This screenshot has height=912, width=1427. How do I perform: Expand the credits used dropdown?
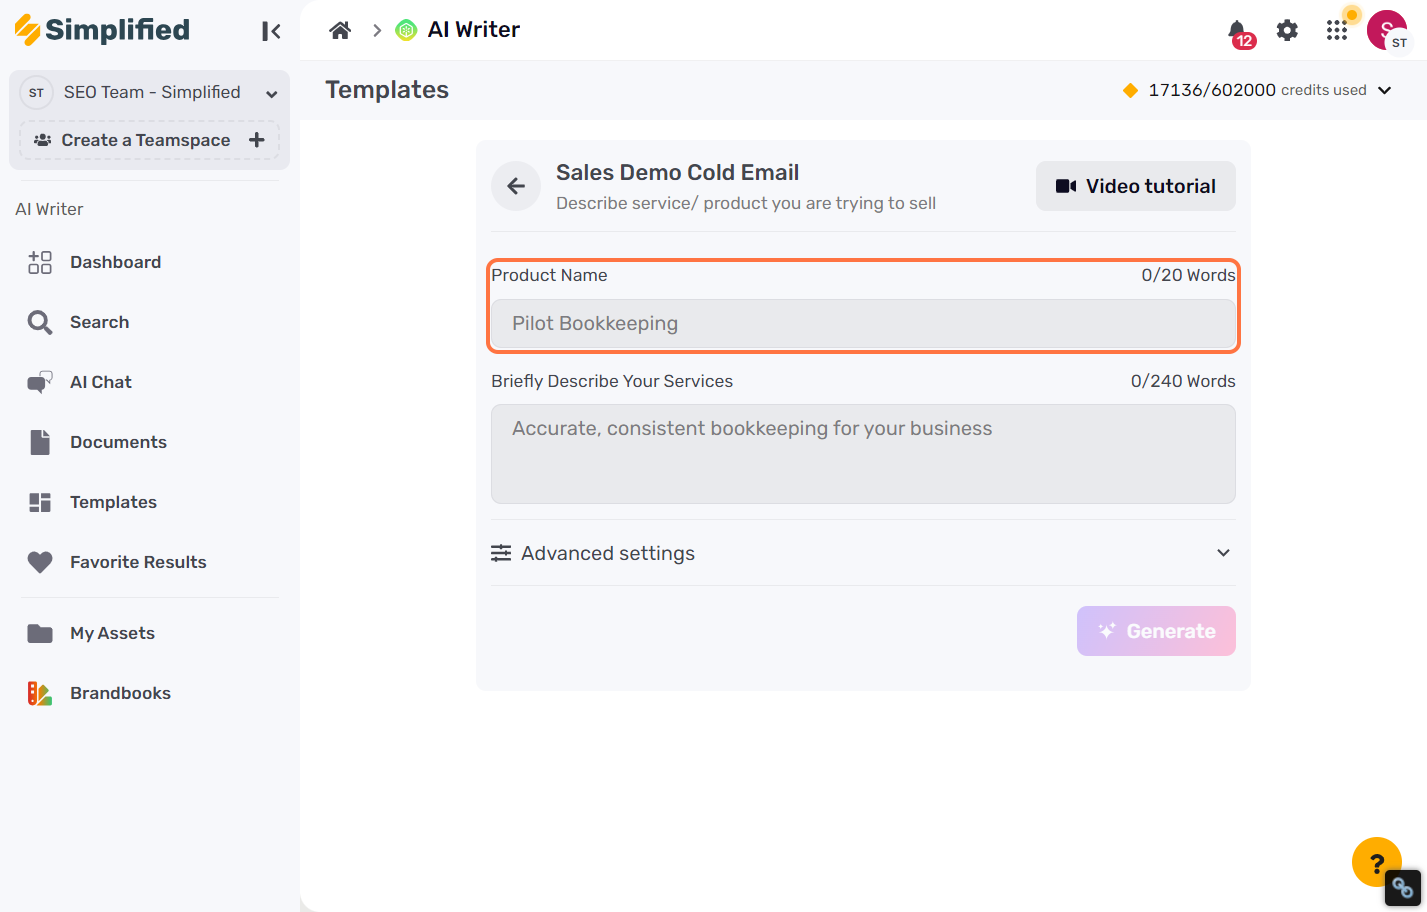pos(1385,90)
